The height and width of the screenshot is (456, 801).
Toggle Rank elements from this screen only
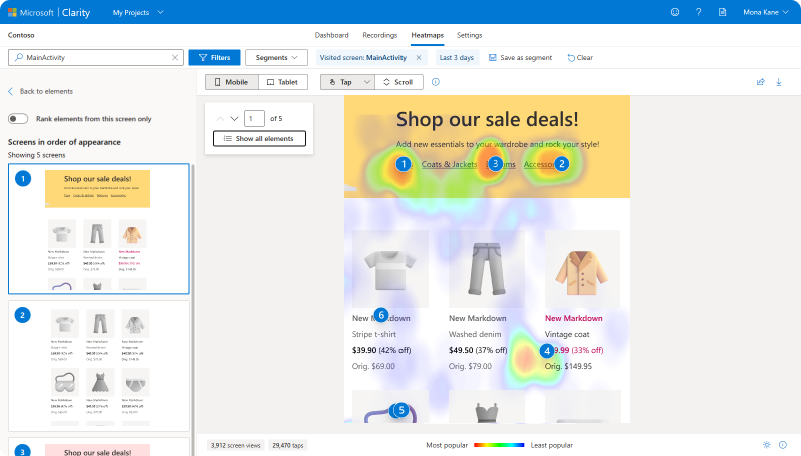(18, 118)
